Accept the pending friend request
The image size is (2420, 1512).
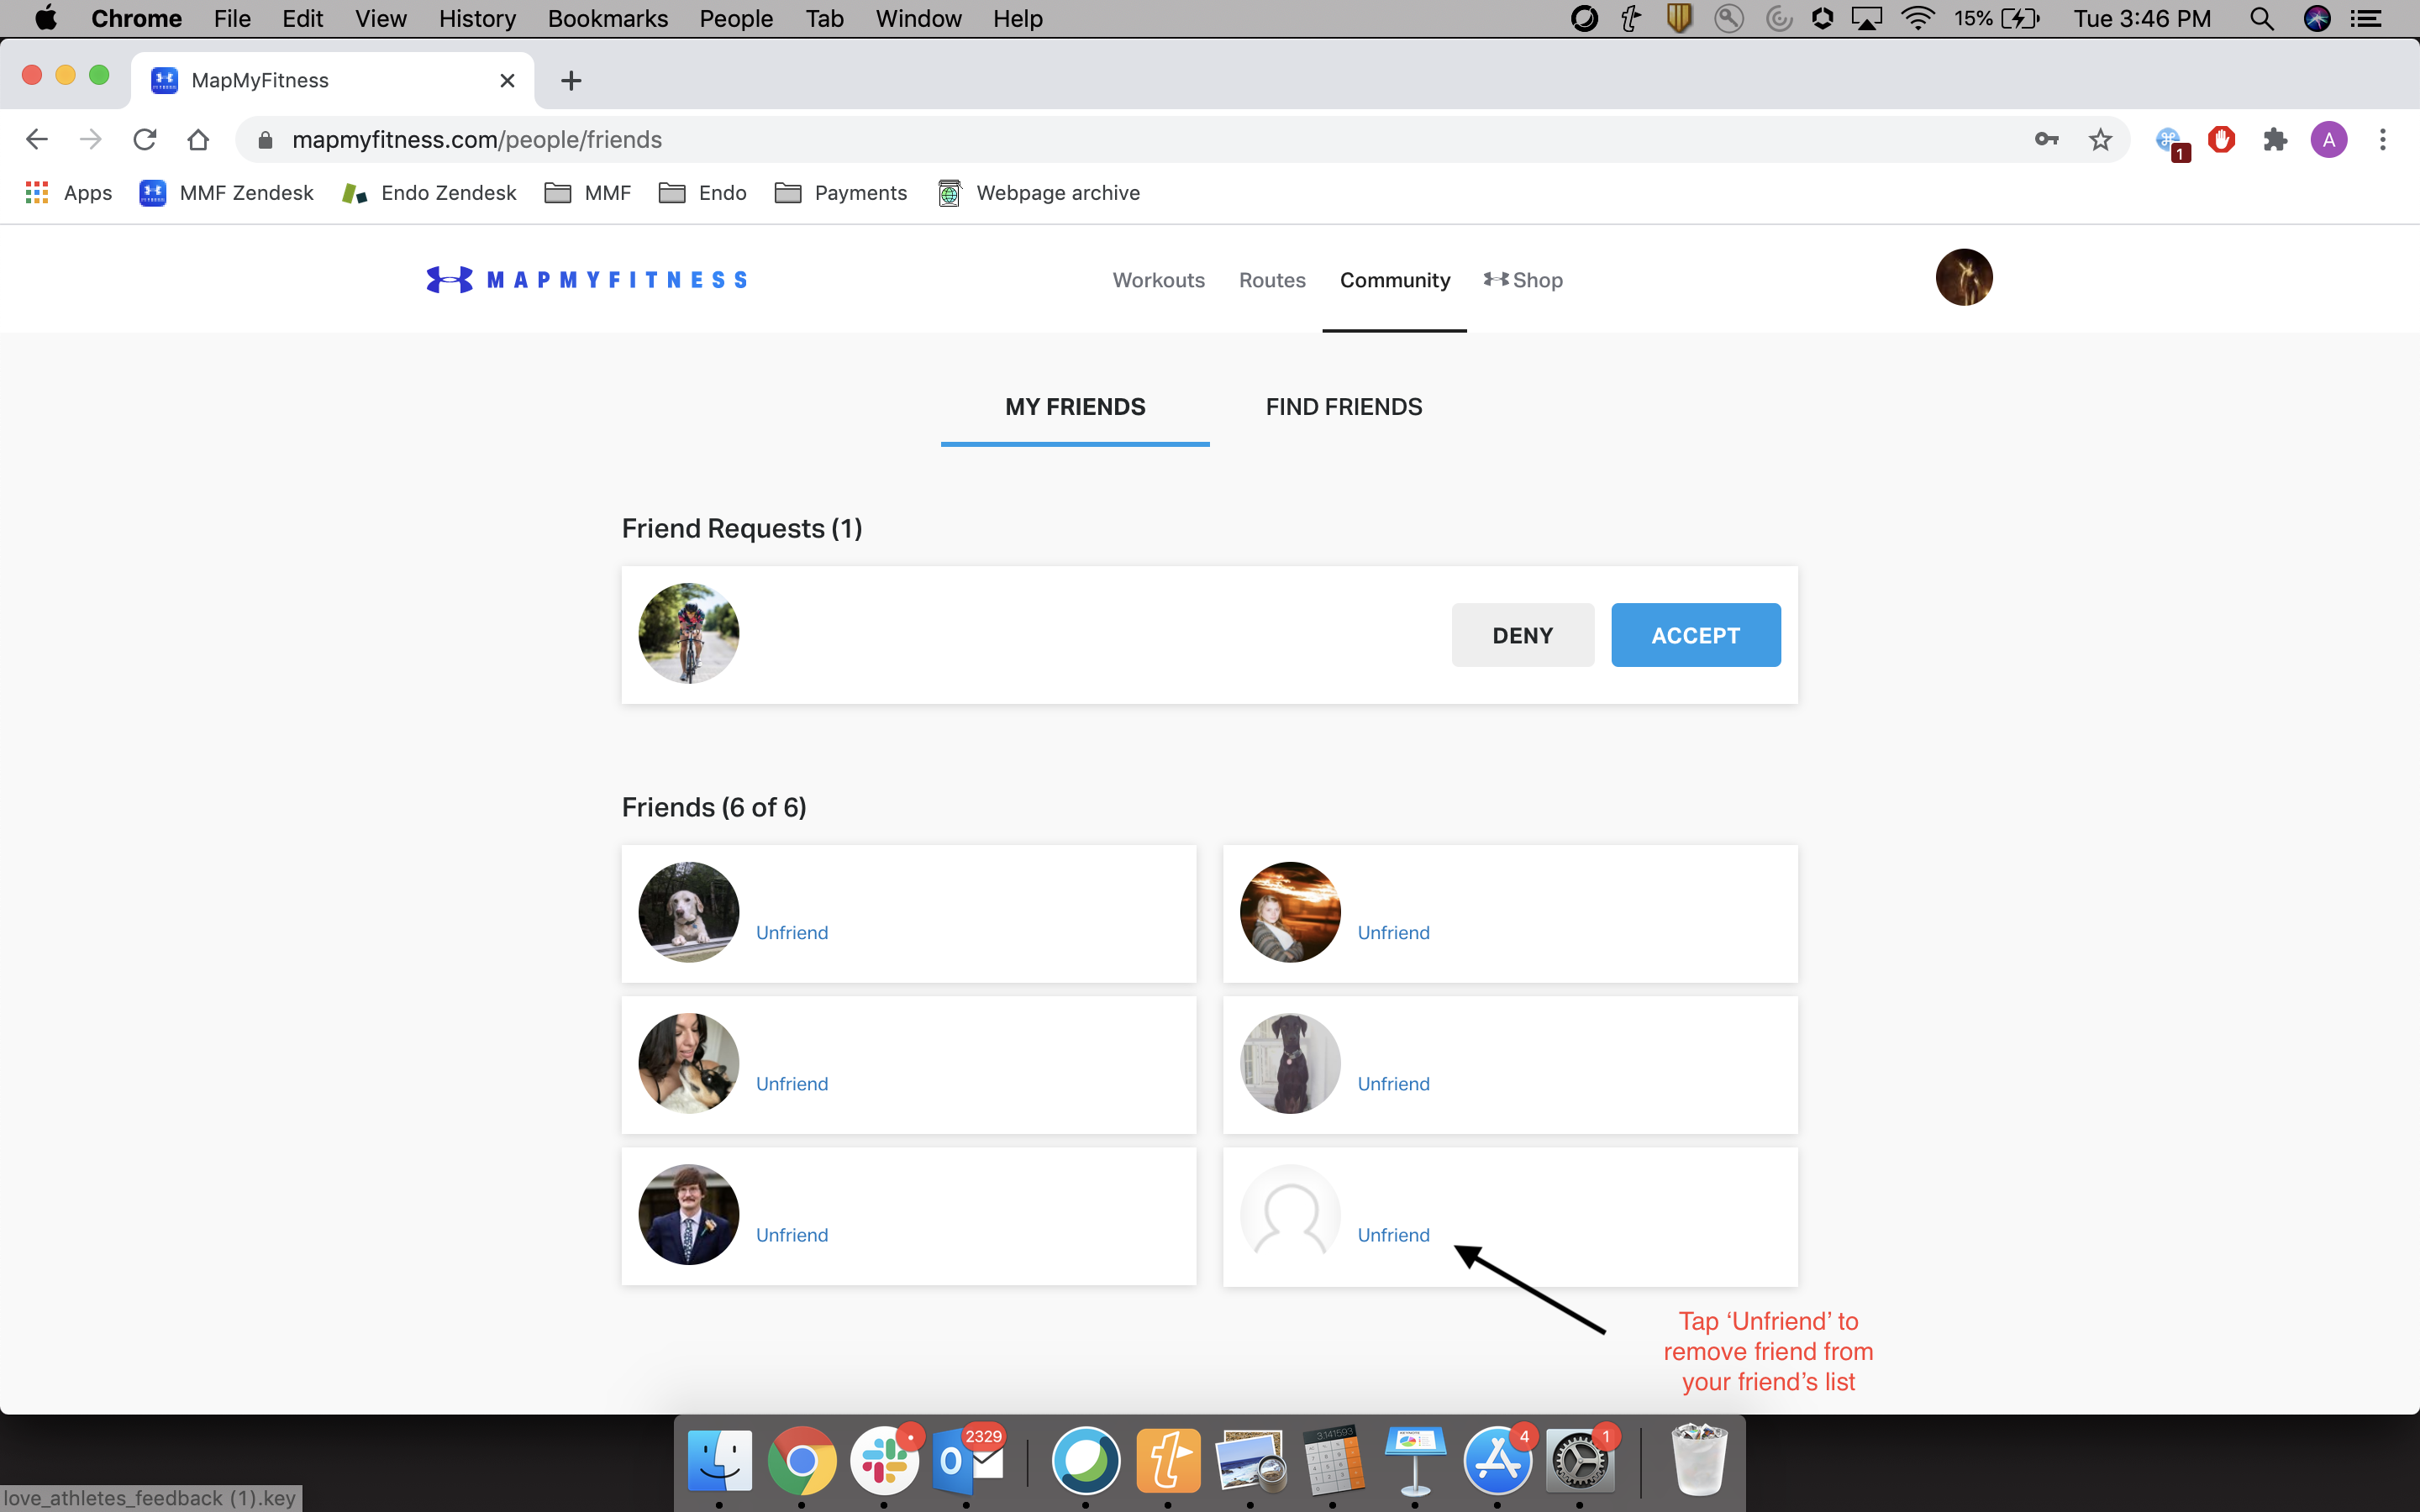pyautogui.click(x=1695, y=634)
